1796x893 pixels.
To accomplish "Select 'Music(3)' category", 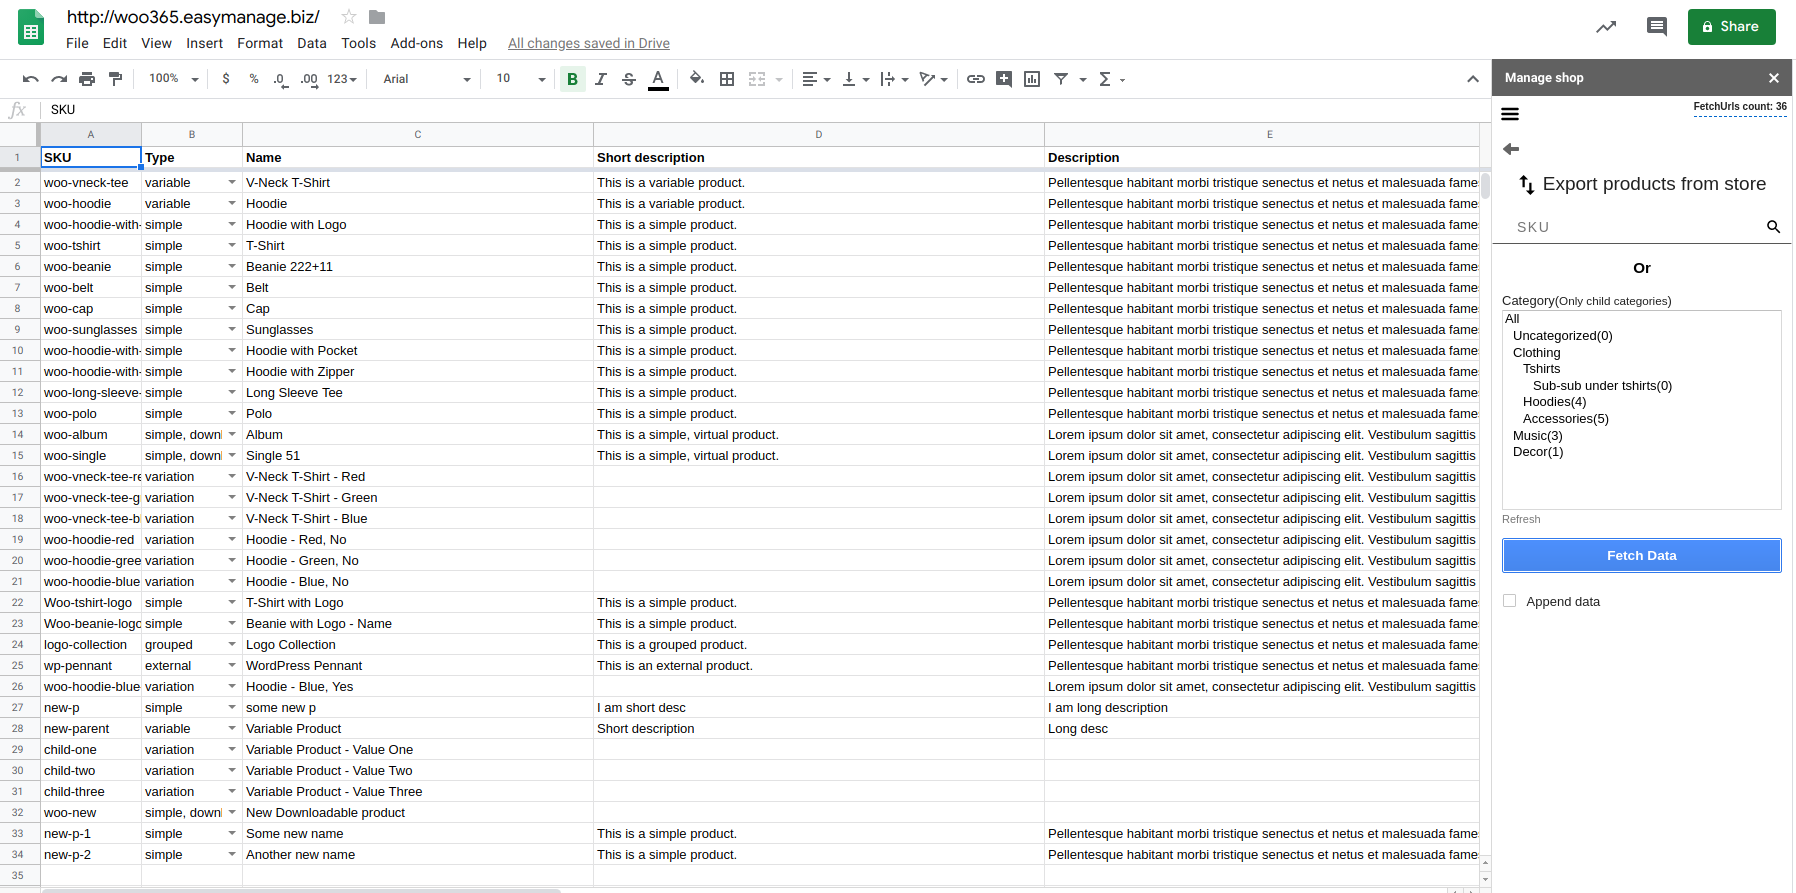I will [x=1537, y=436].
